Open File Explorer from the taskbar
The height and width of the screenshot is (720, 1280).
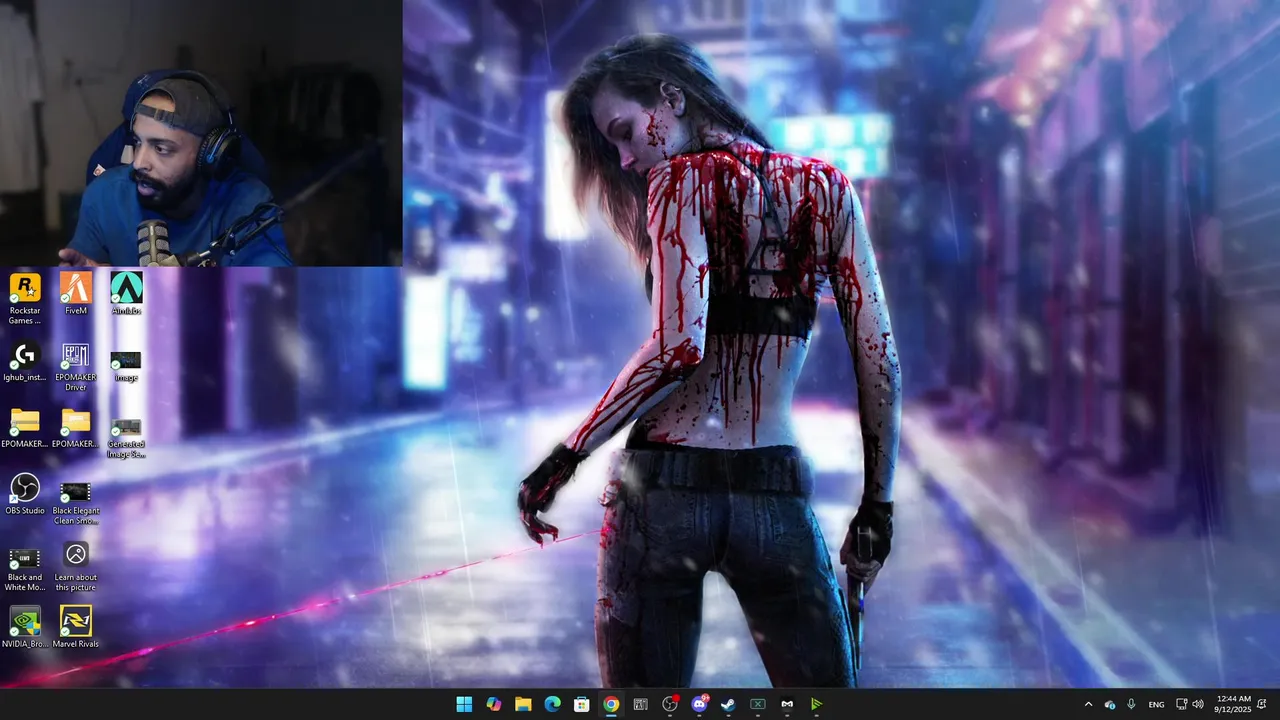click(x=523, y=704)
